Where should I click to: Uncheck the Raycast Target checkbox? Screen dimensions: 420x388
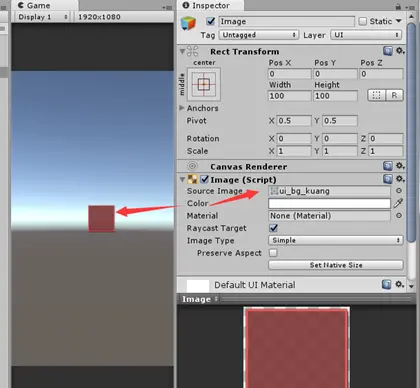point(273,228)
